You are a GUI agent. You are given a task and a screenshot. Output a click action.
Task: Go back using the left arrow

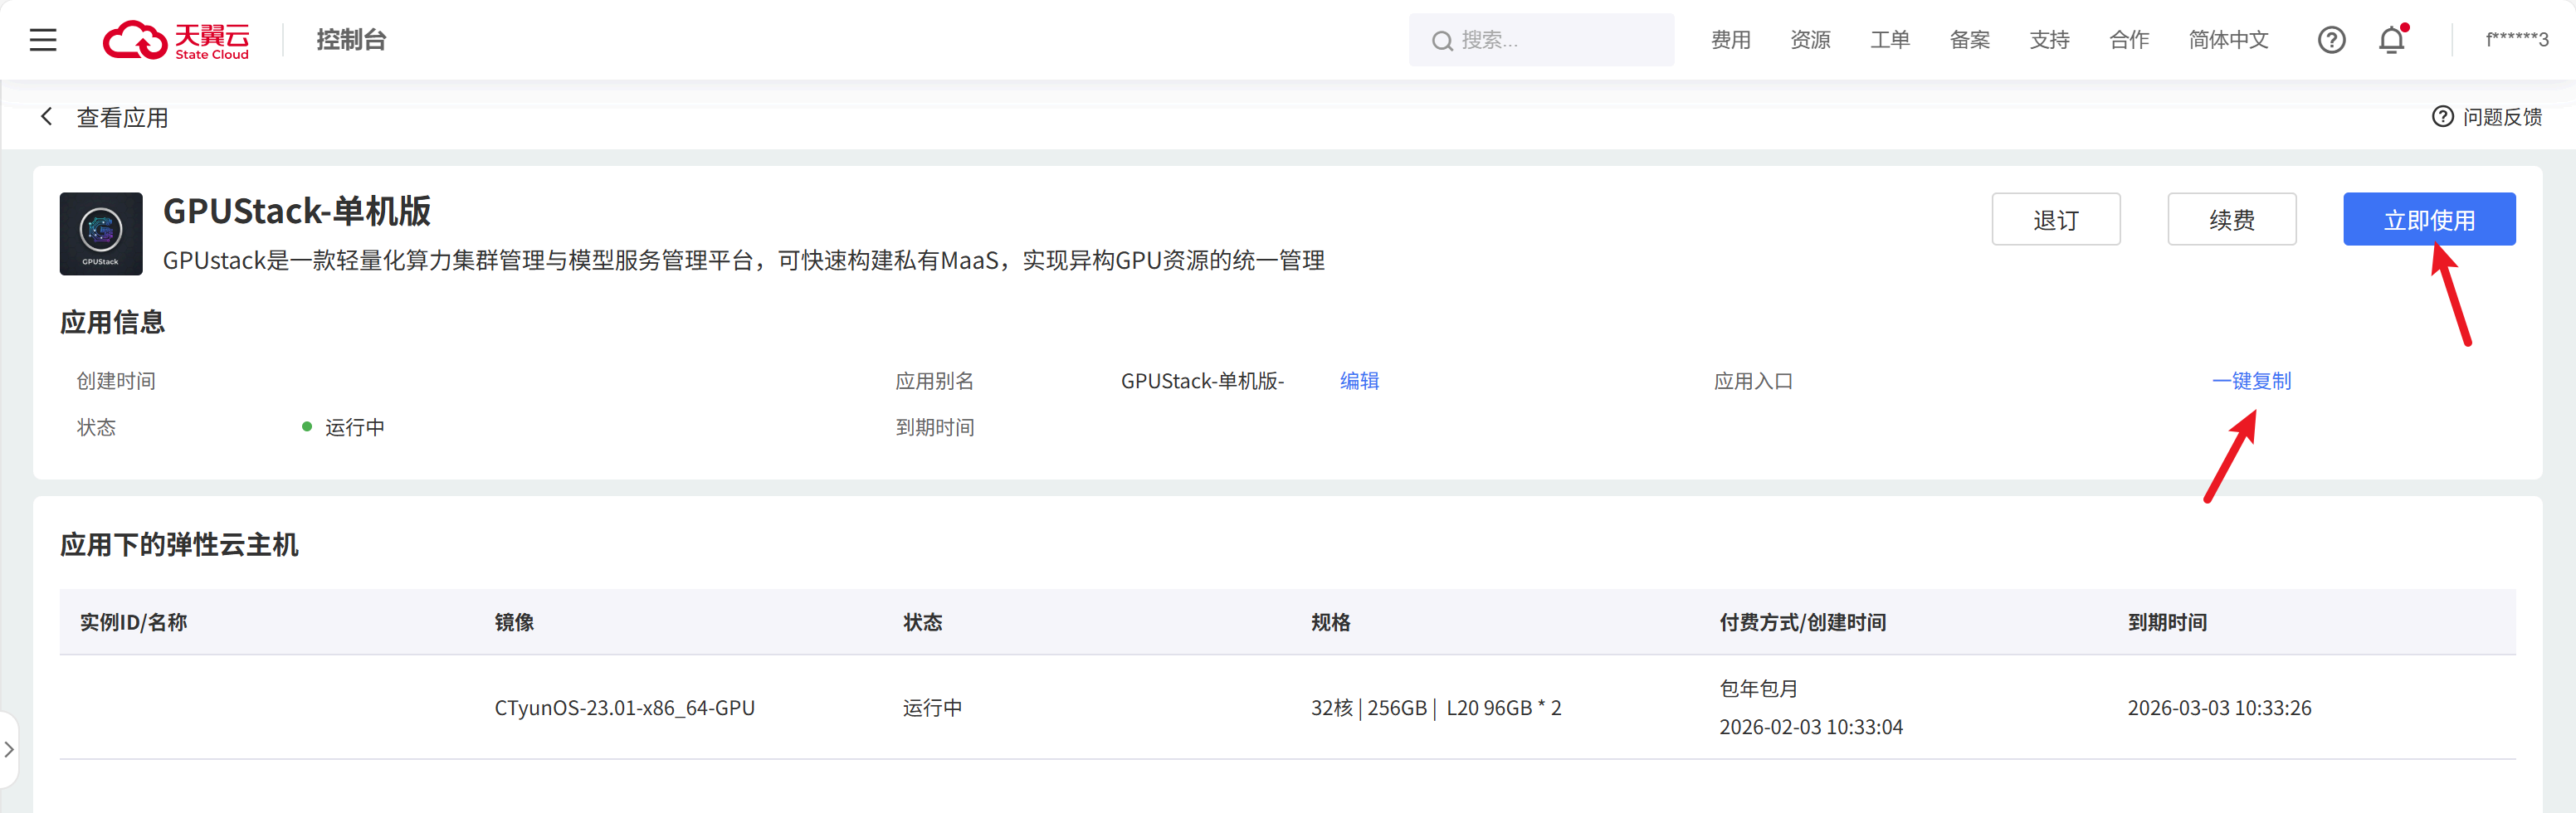[46, 117]
